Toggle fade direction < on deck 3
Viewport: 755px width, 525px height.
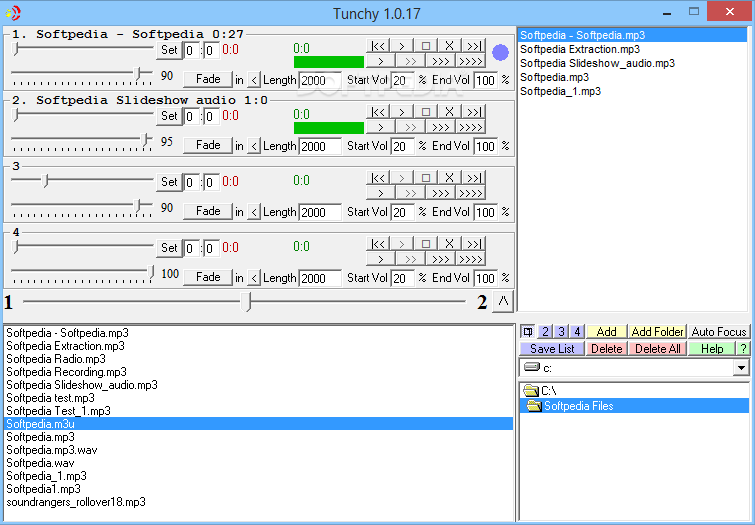coord(254,212)
